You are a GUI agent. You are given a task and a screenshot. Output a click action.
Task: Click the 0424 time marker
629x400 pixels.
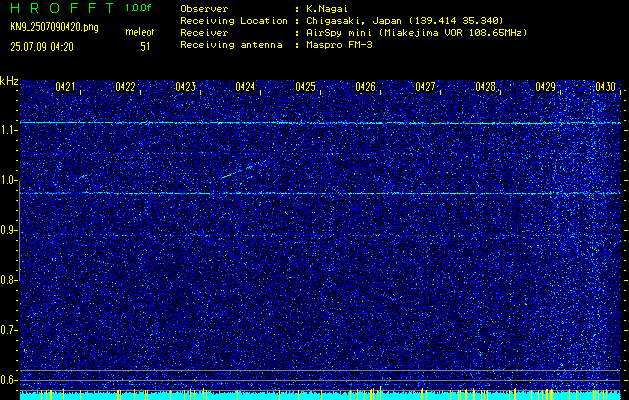click(246, 86)
